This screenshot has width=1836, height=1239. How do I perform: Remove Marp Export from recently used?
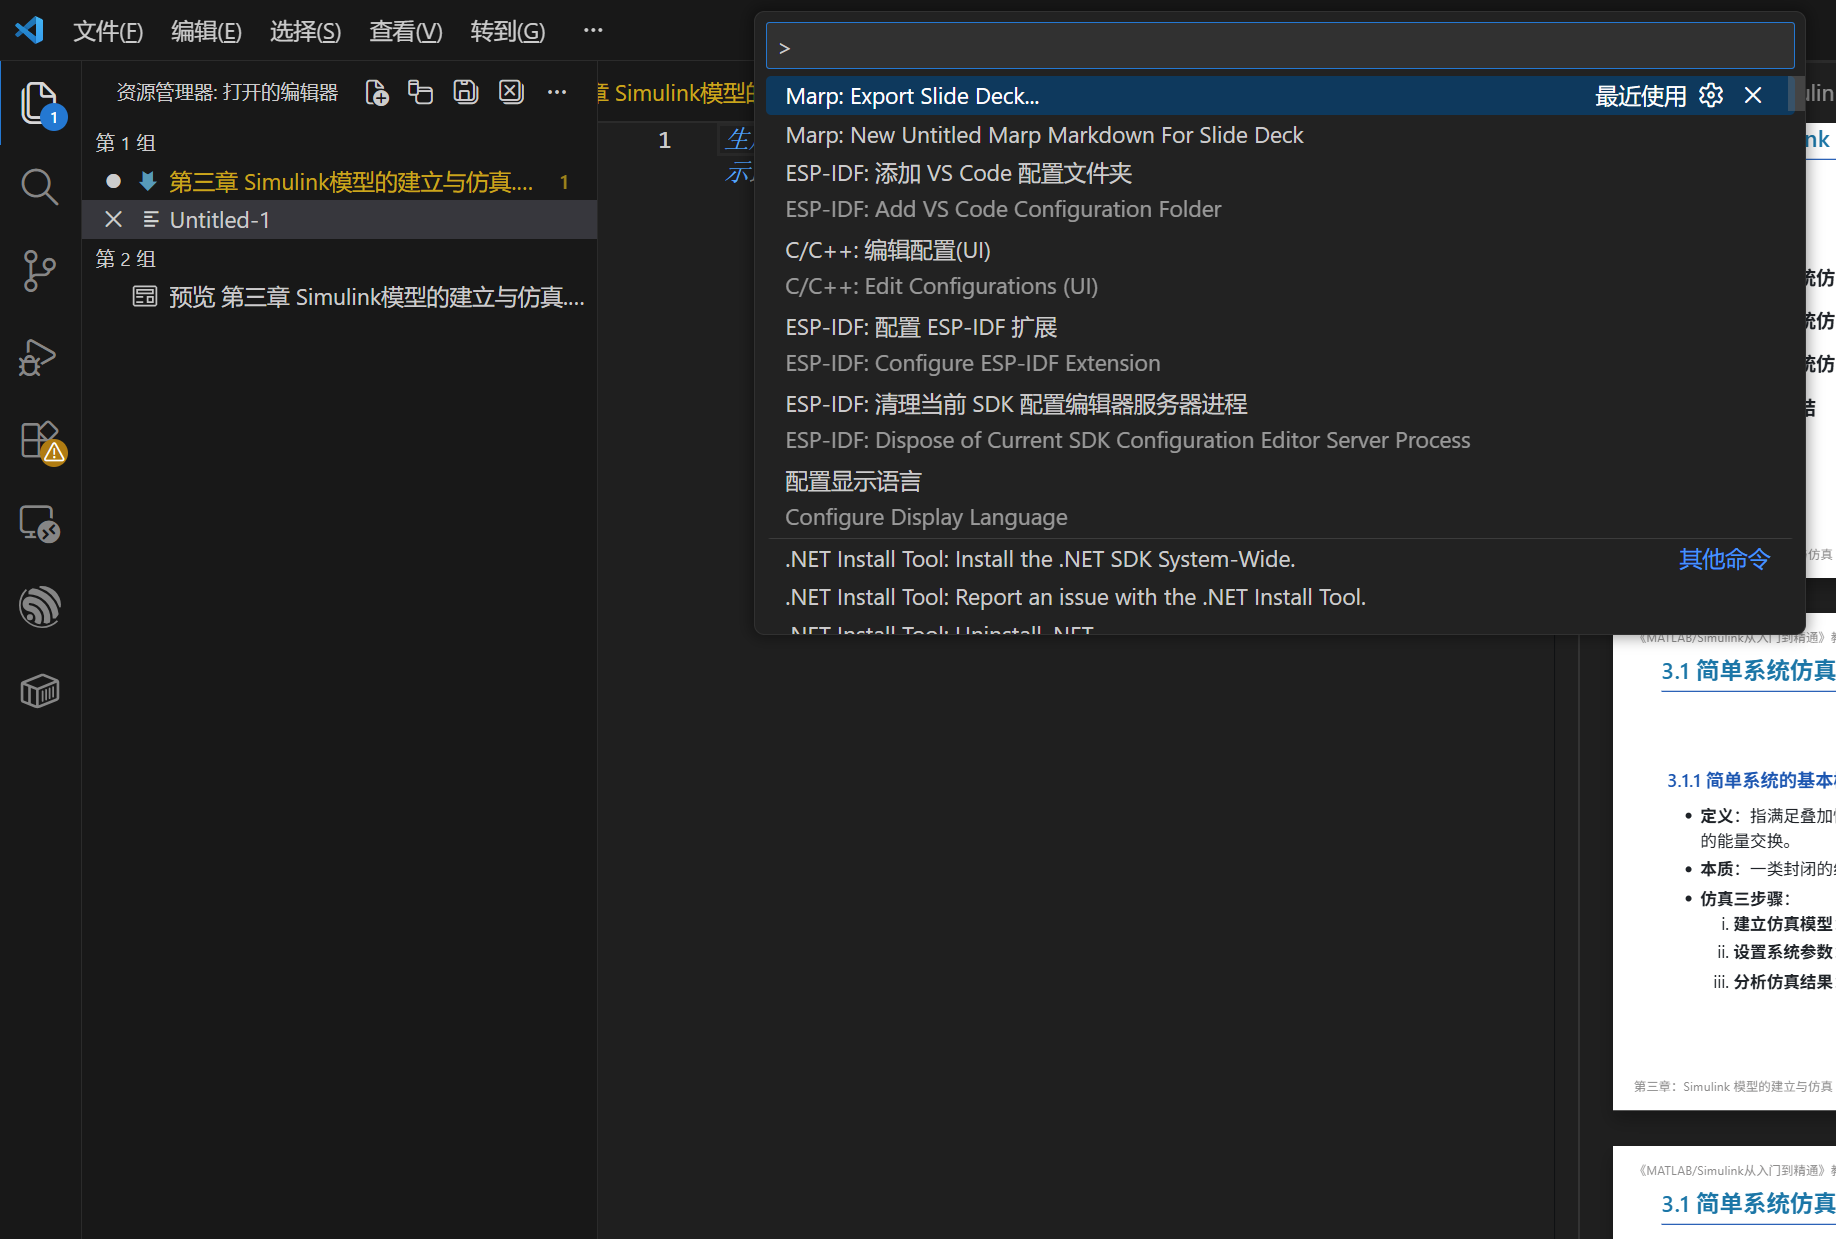click(x=1753, y=96)
